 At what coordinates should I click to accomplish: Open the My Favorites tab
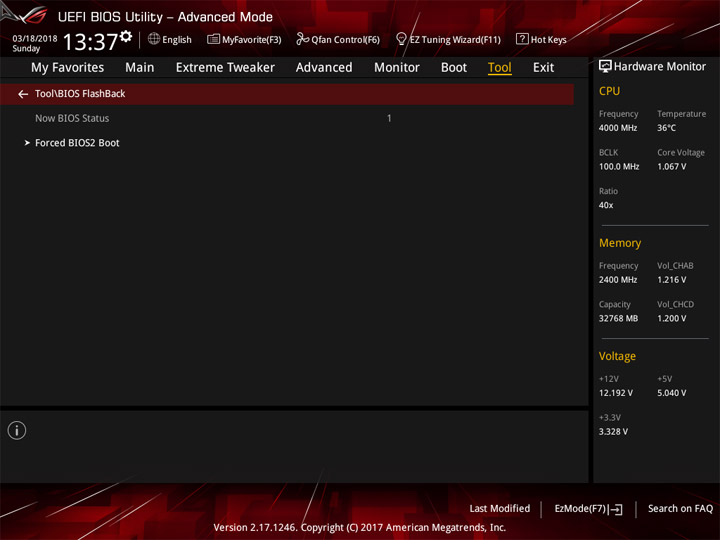click(68, 68)
